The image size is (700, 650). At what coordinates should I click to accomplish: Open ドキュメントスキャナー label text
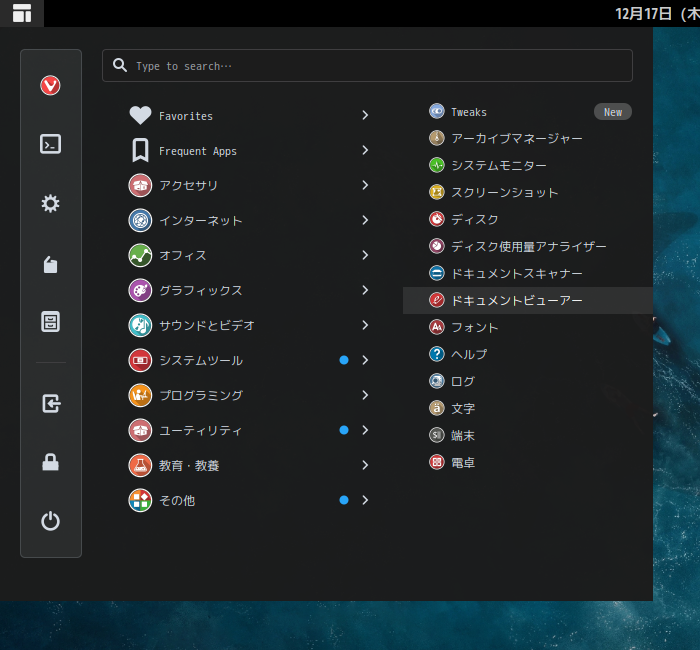pyautogui.click(x=517, y=273)
